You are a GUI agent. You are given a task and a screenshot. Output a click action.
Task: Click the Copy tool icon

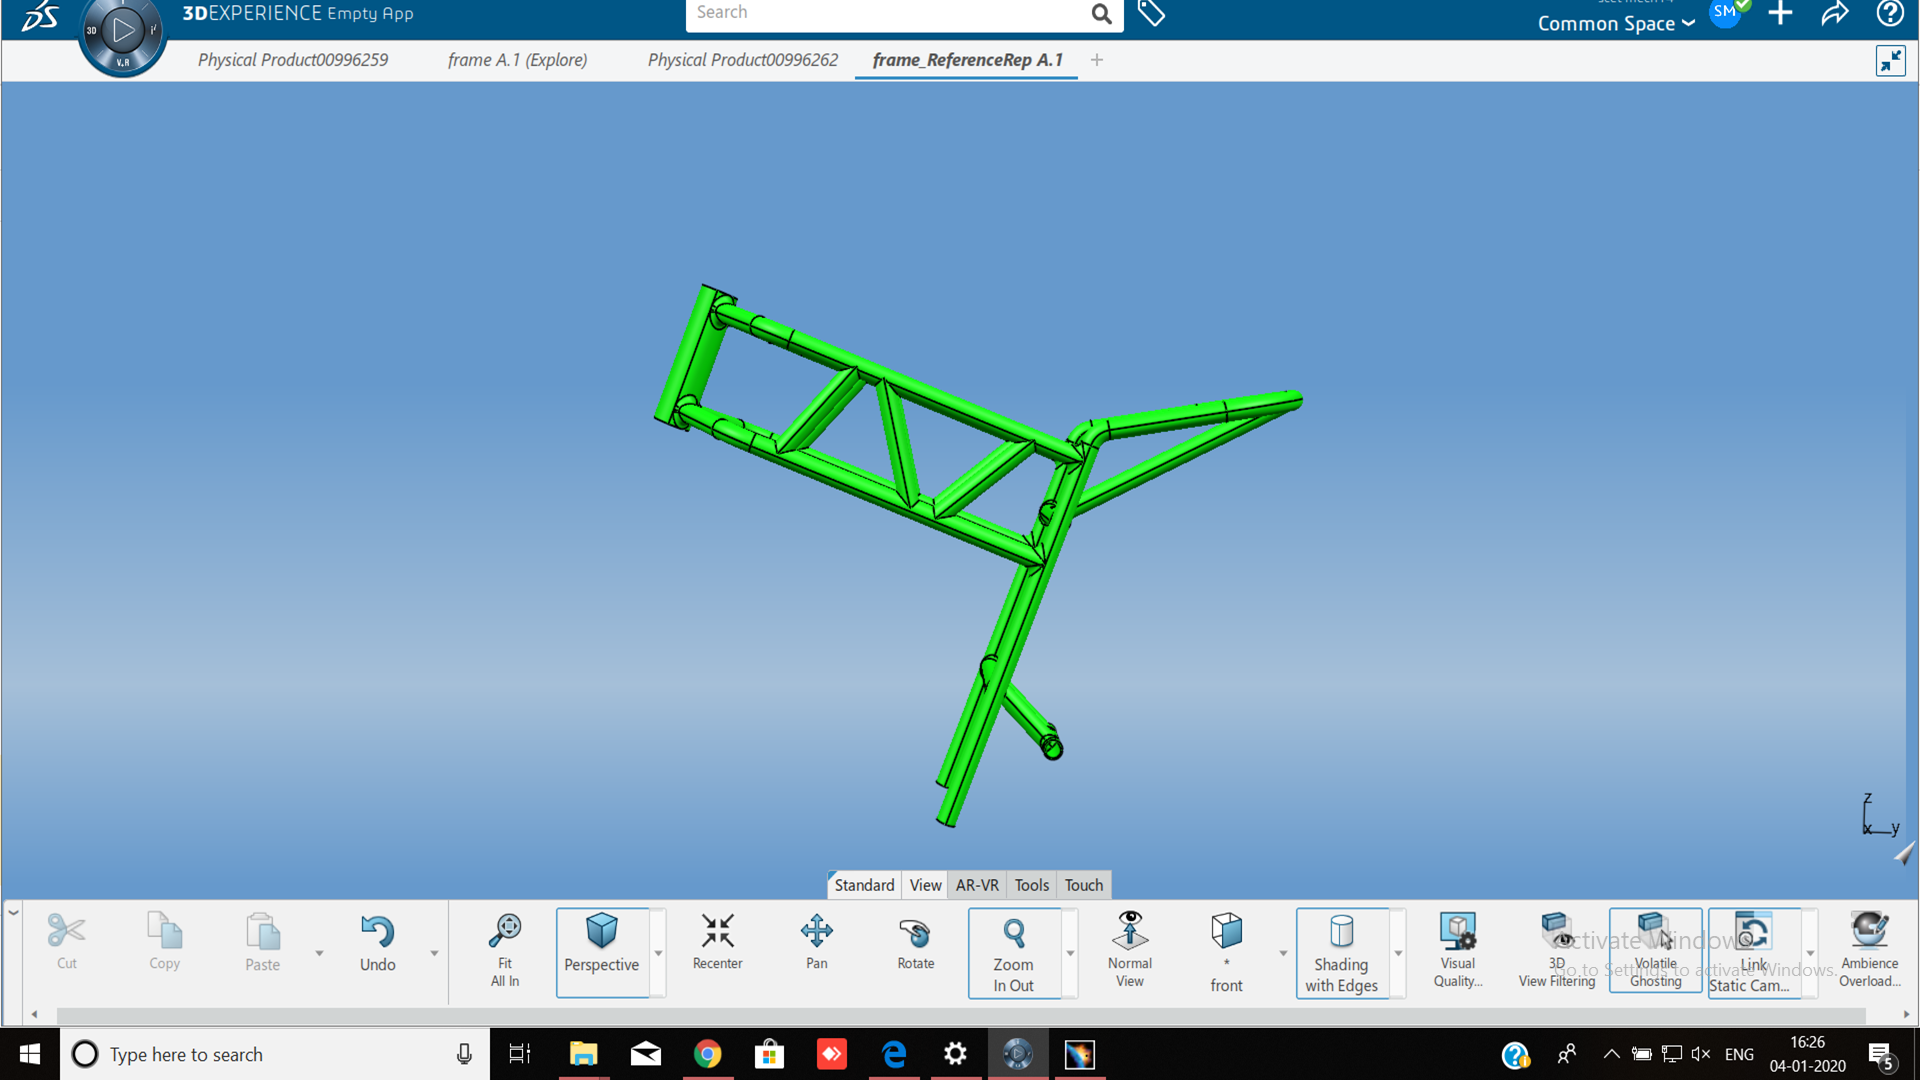(164, 931)
